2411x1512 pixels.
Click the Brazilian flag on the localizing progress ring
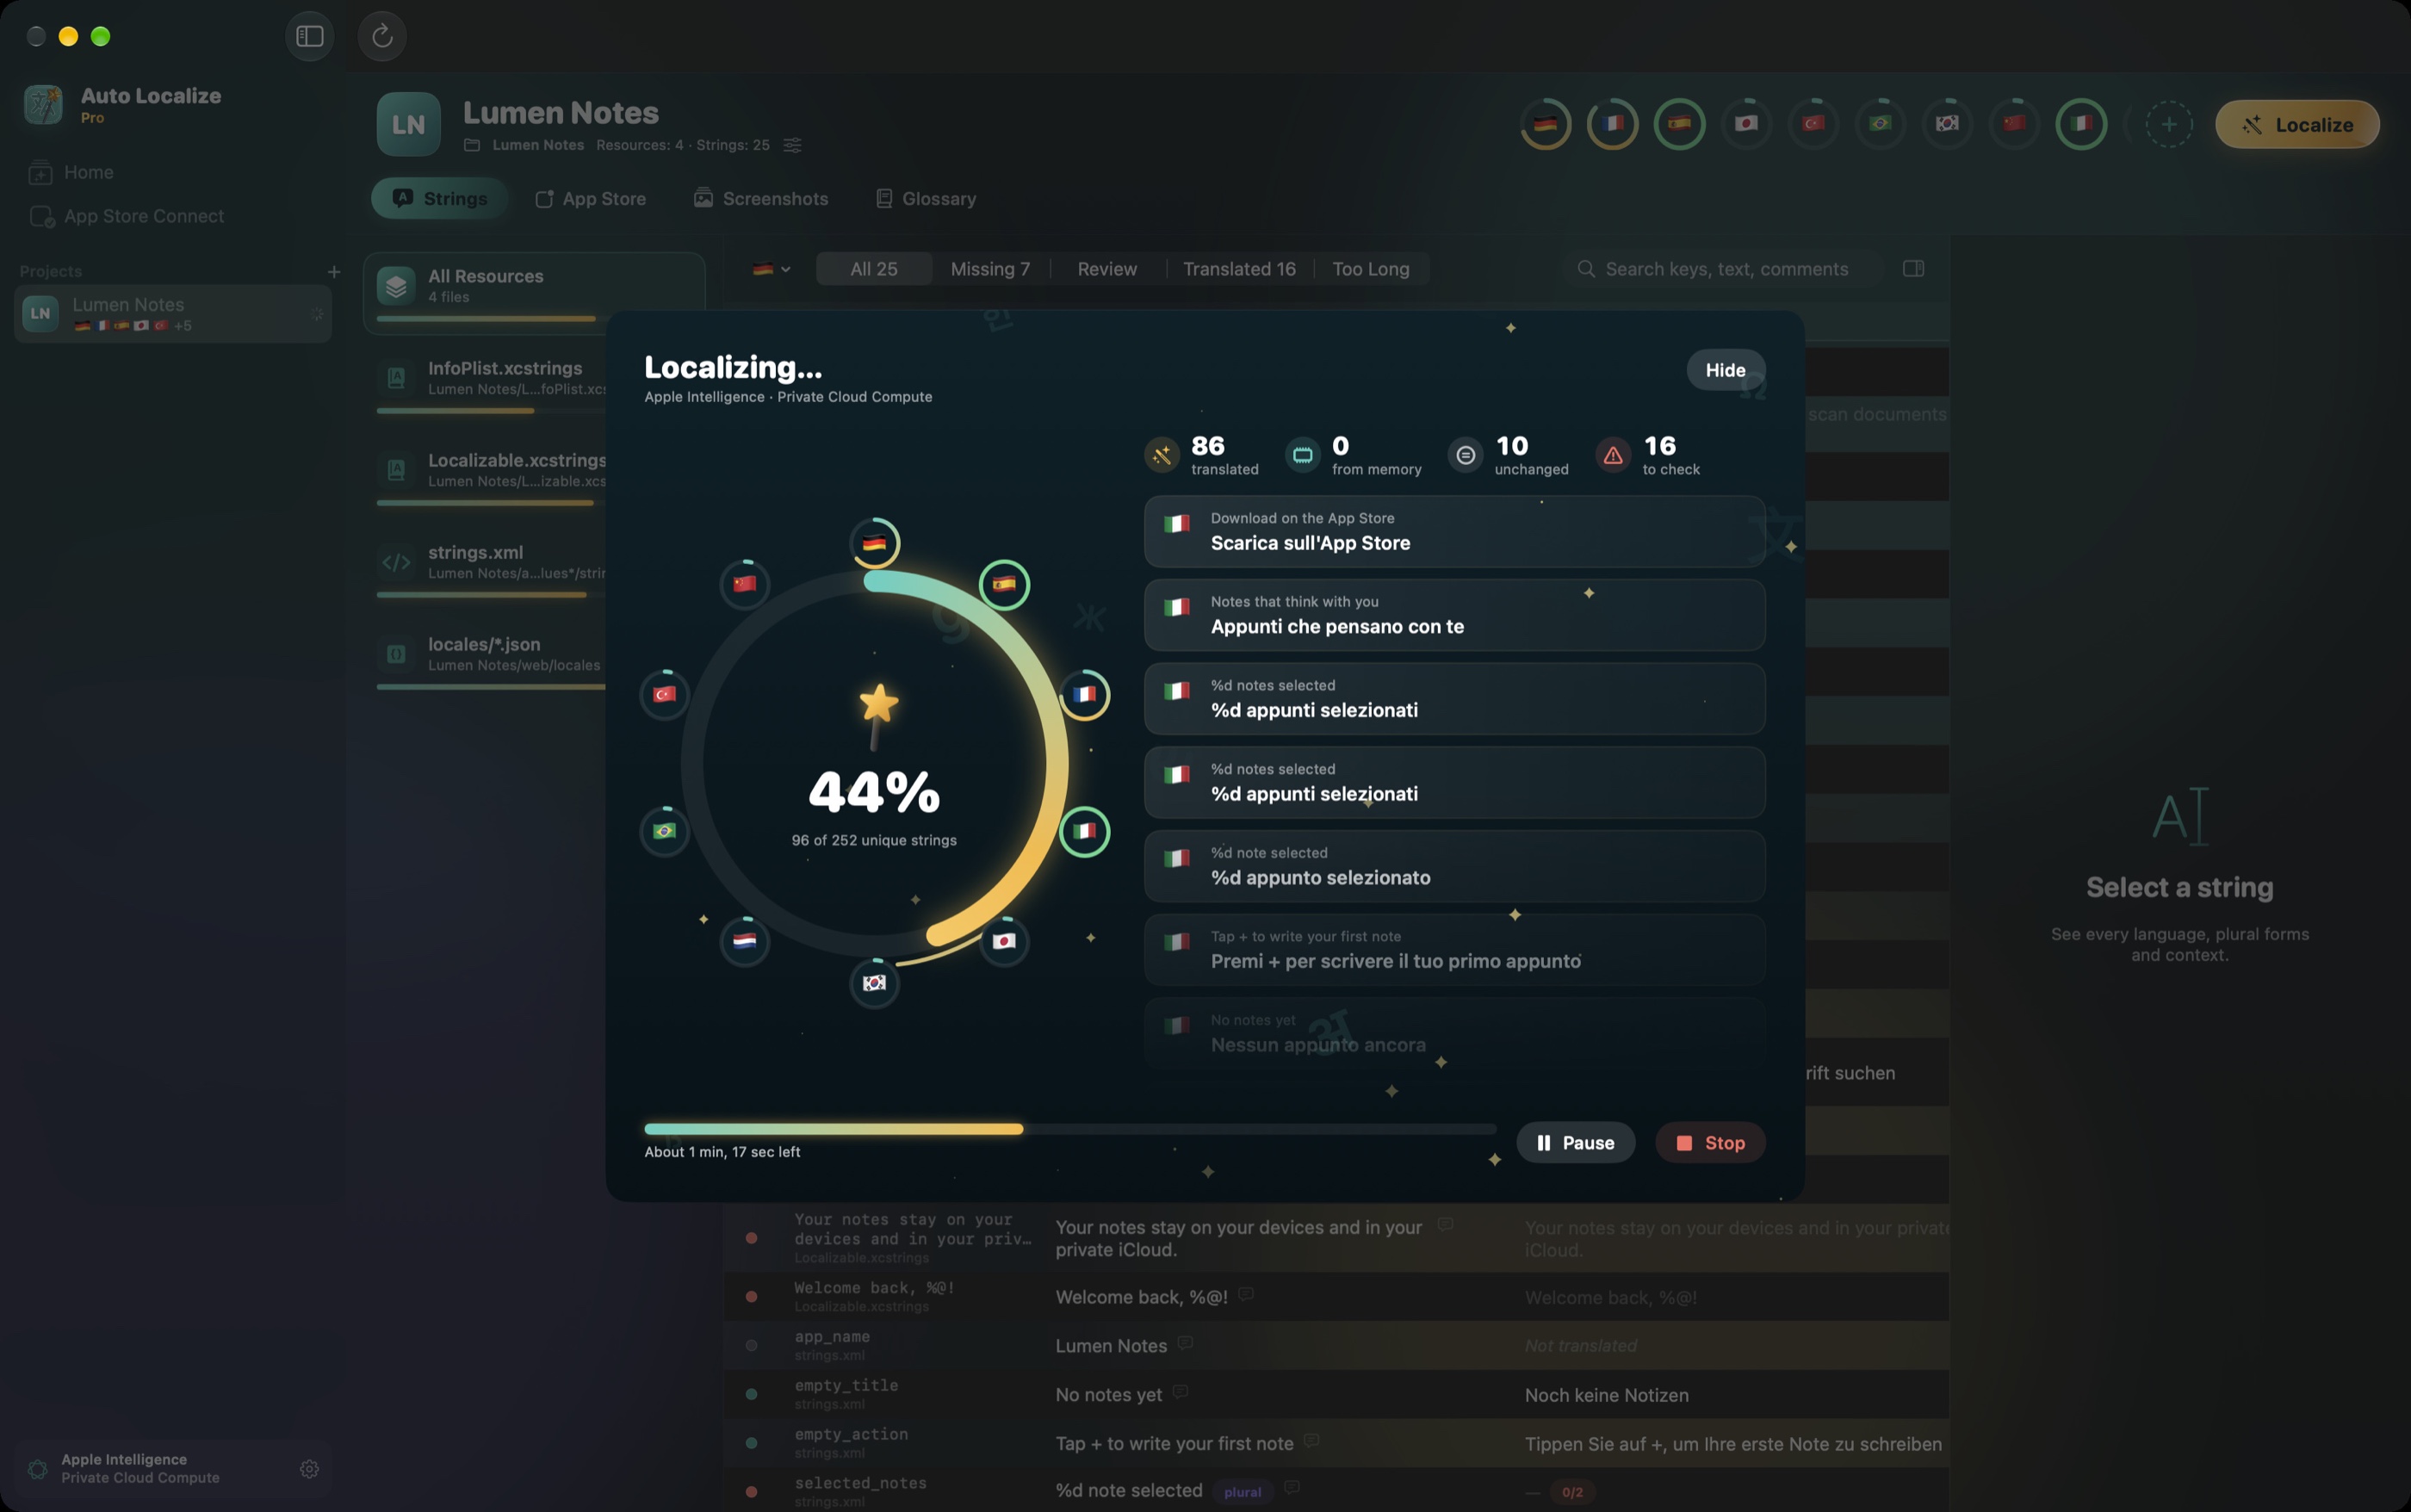664,831
